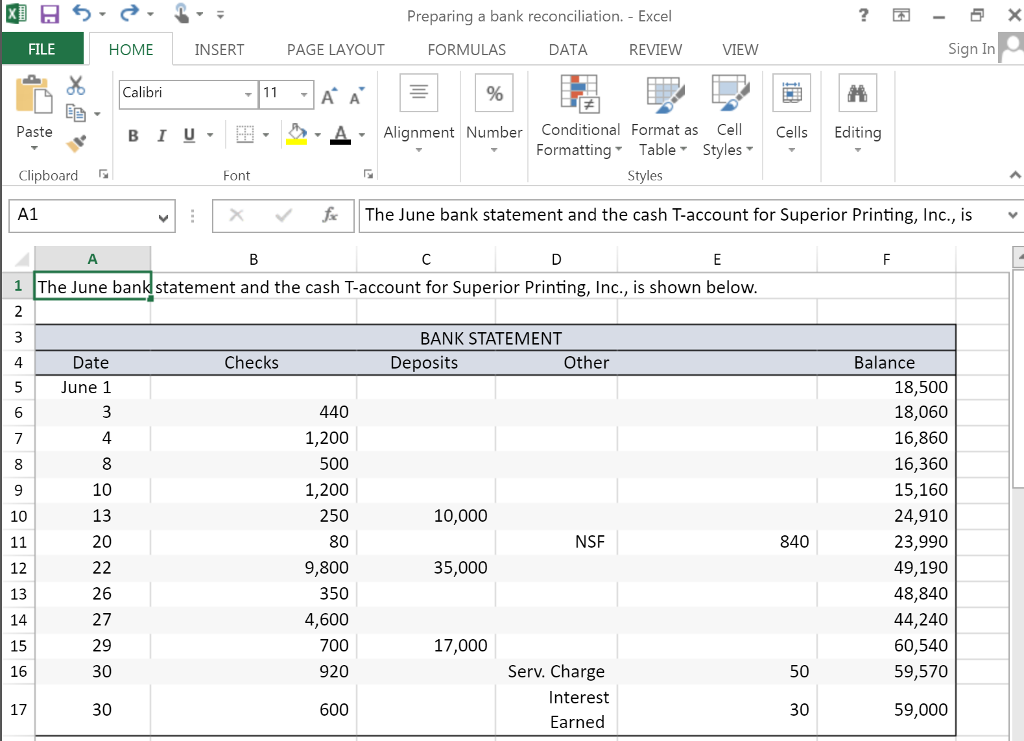Click the Sign In link
This screenshot has height=741, width=1024.
[971, 49]
